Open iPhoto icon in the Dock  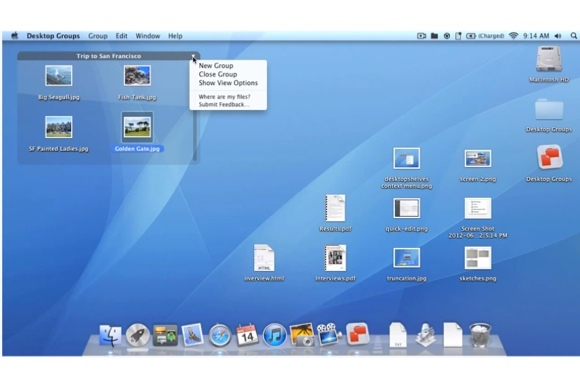(x=302, y=335)
